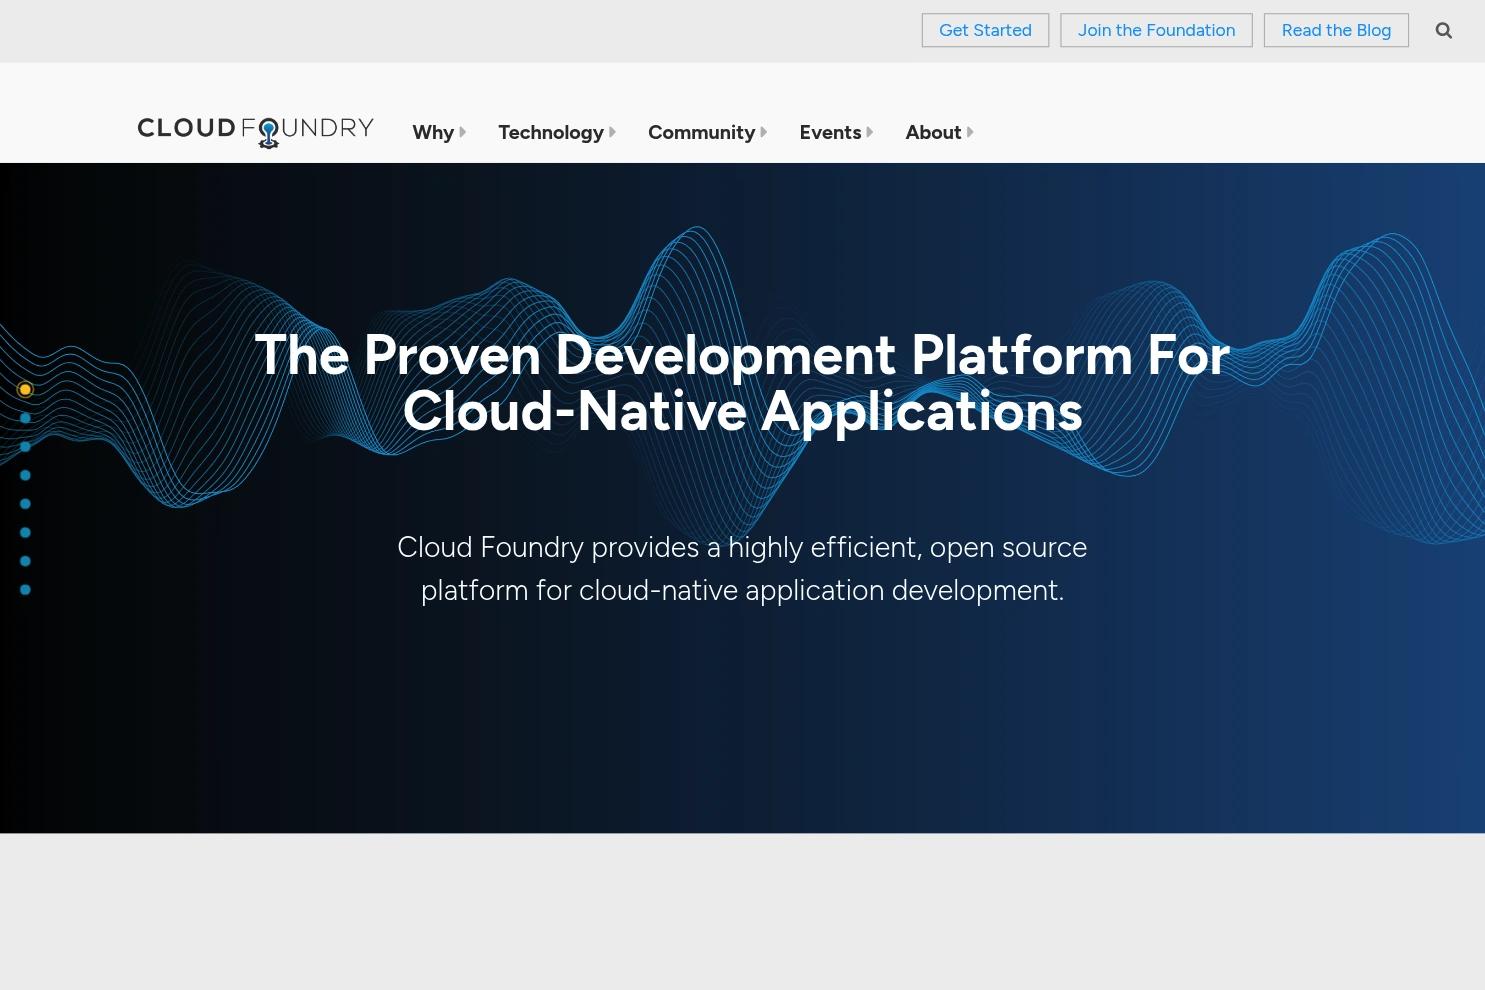Expand the arrow next to Technology
The width and height of the screenshot is (1485, 990).
click(613, 132)
